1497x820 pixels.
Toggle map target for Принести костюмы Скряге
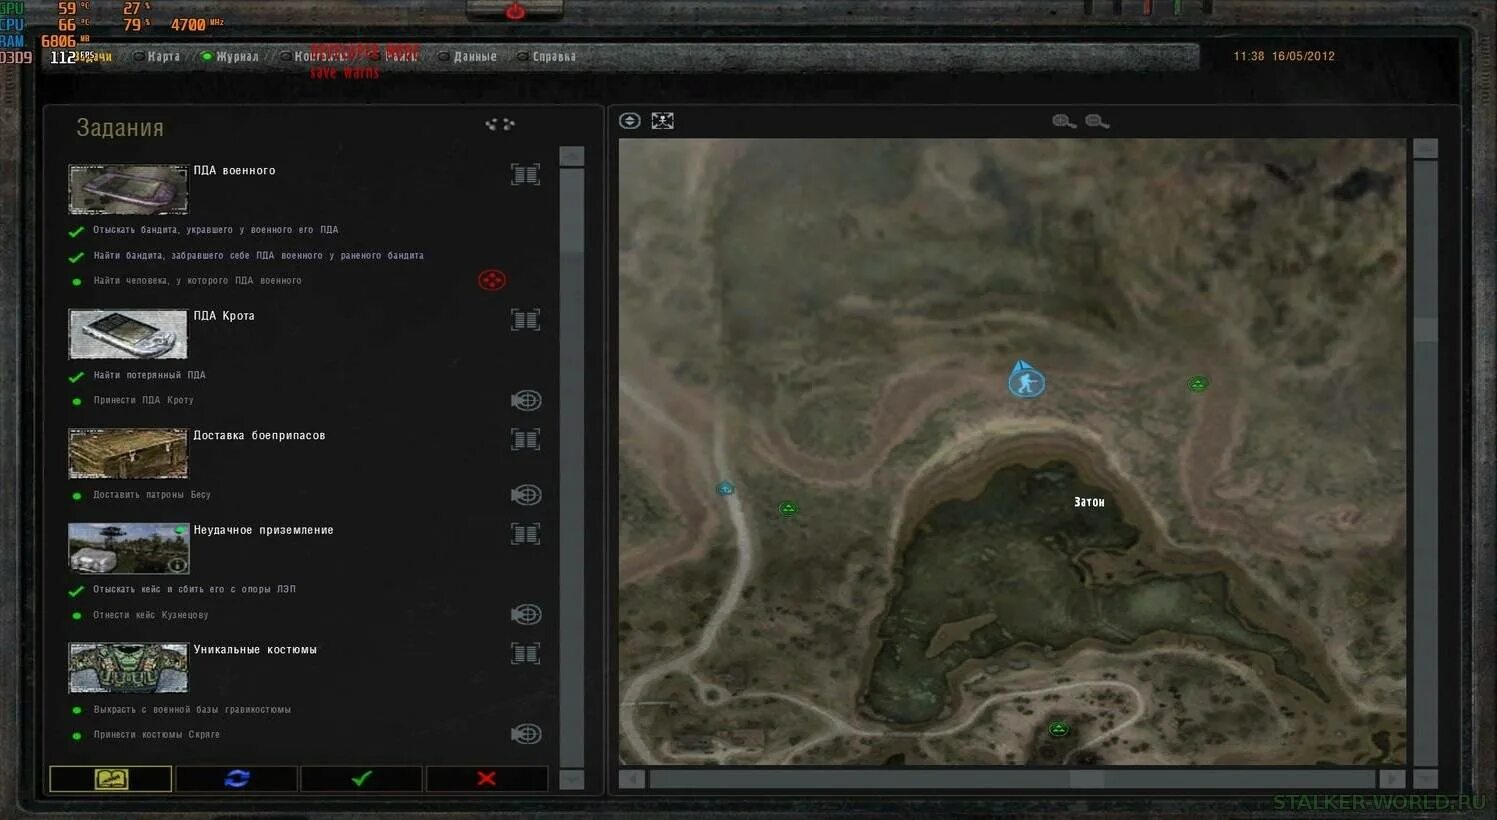[526, 734]
